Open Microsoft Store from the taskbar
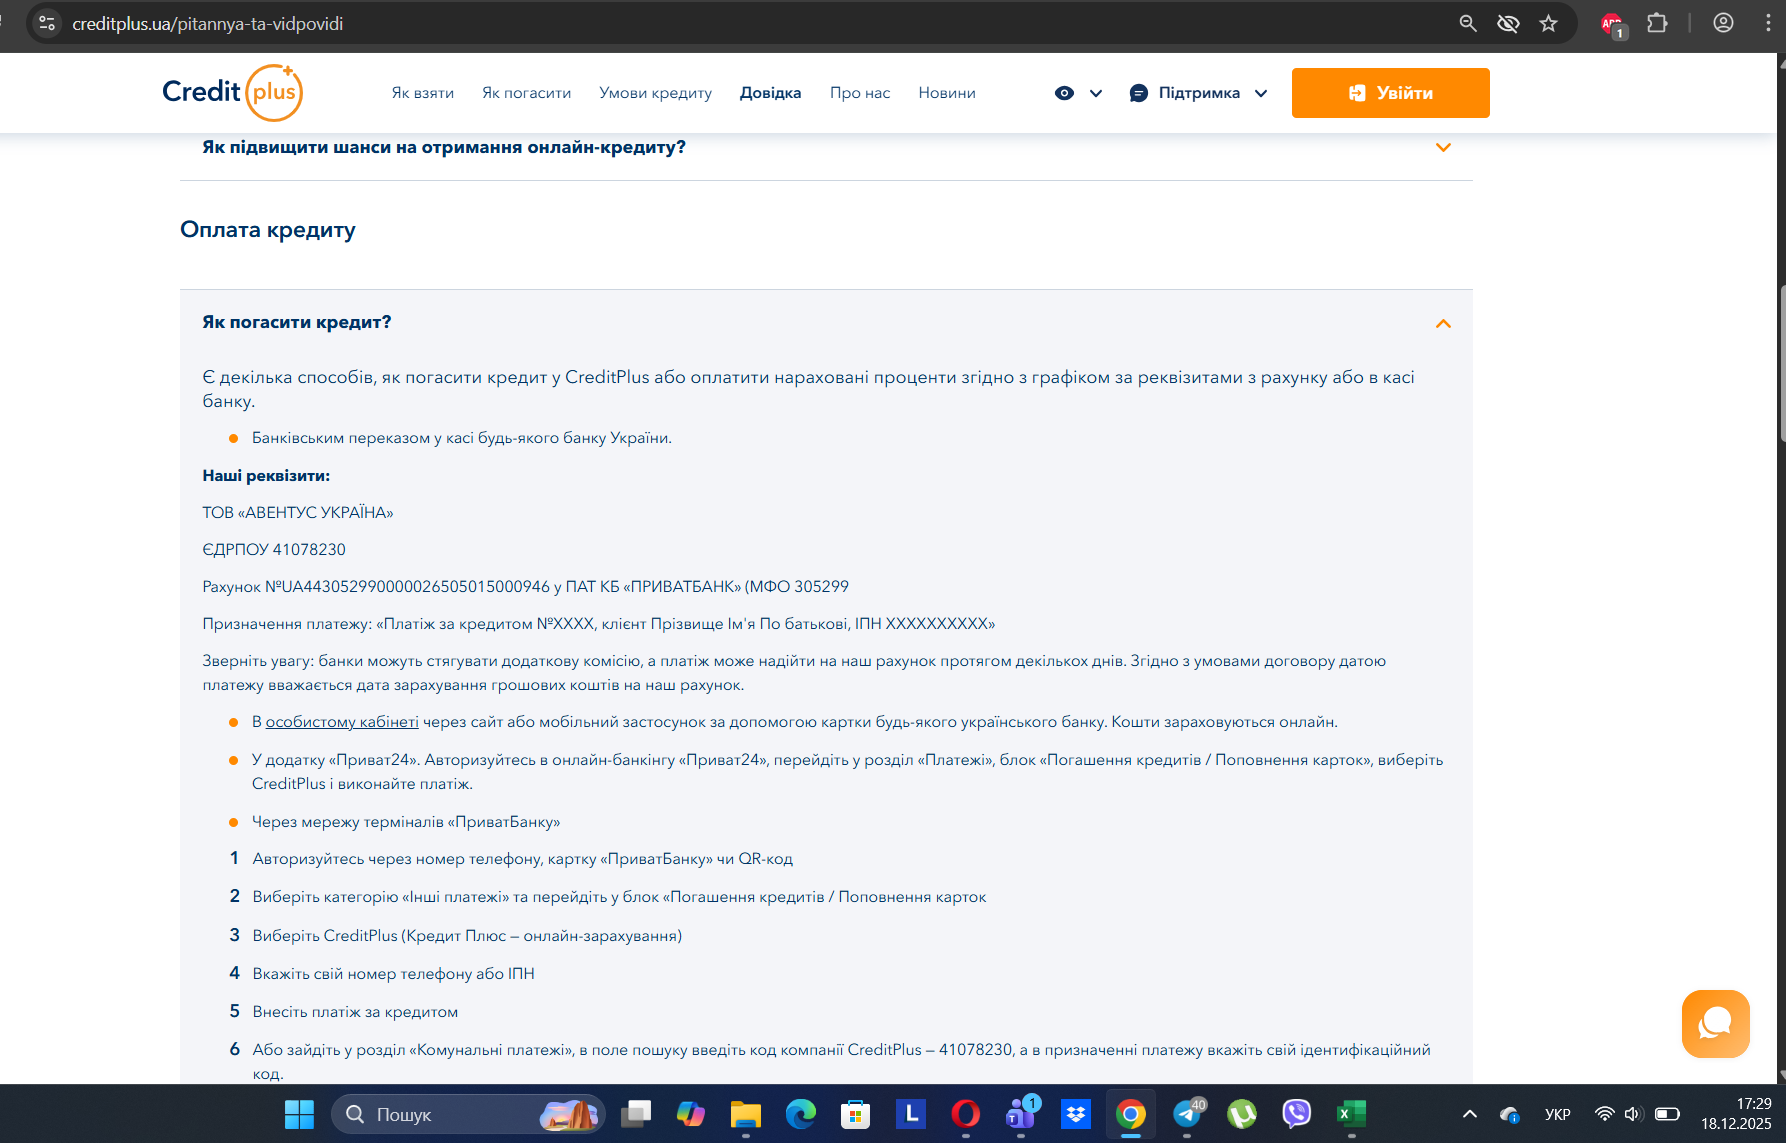The image size is (1786, 1143). point(855,1114)
